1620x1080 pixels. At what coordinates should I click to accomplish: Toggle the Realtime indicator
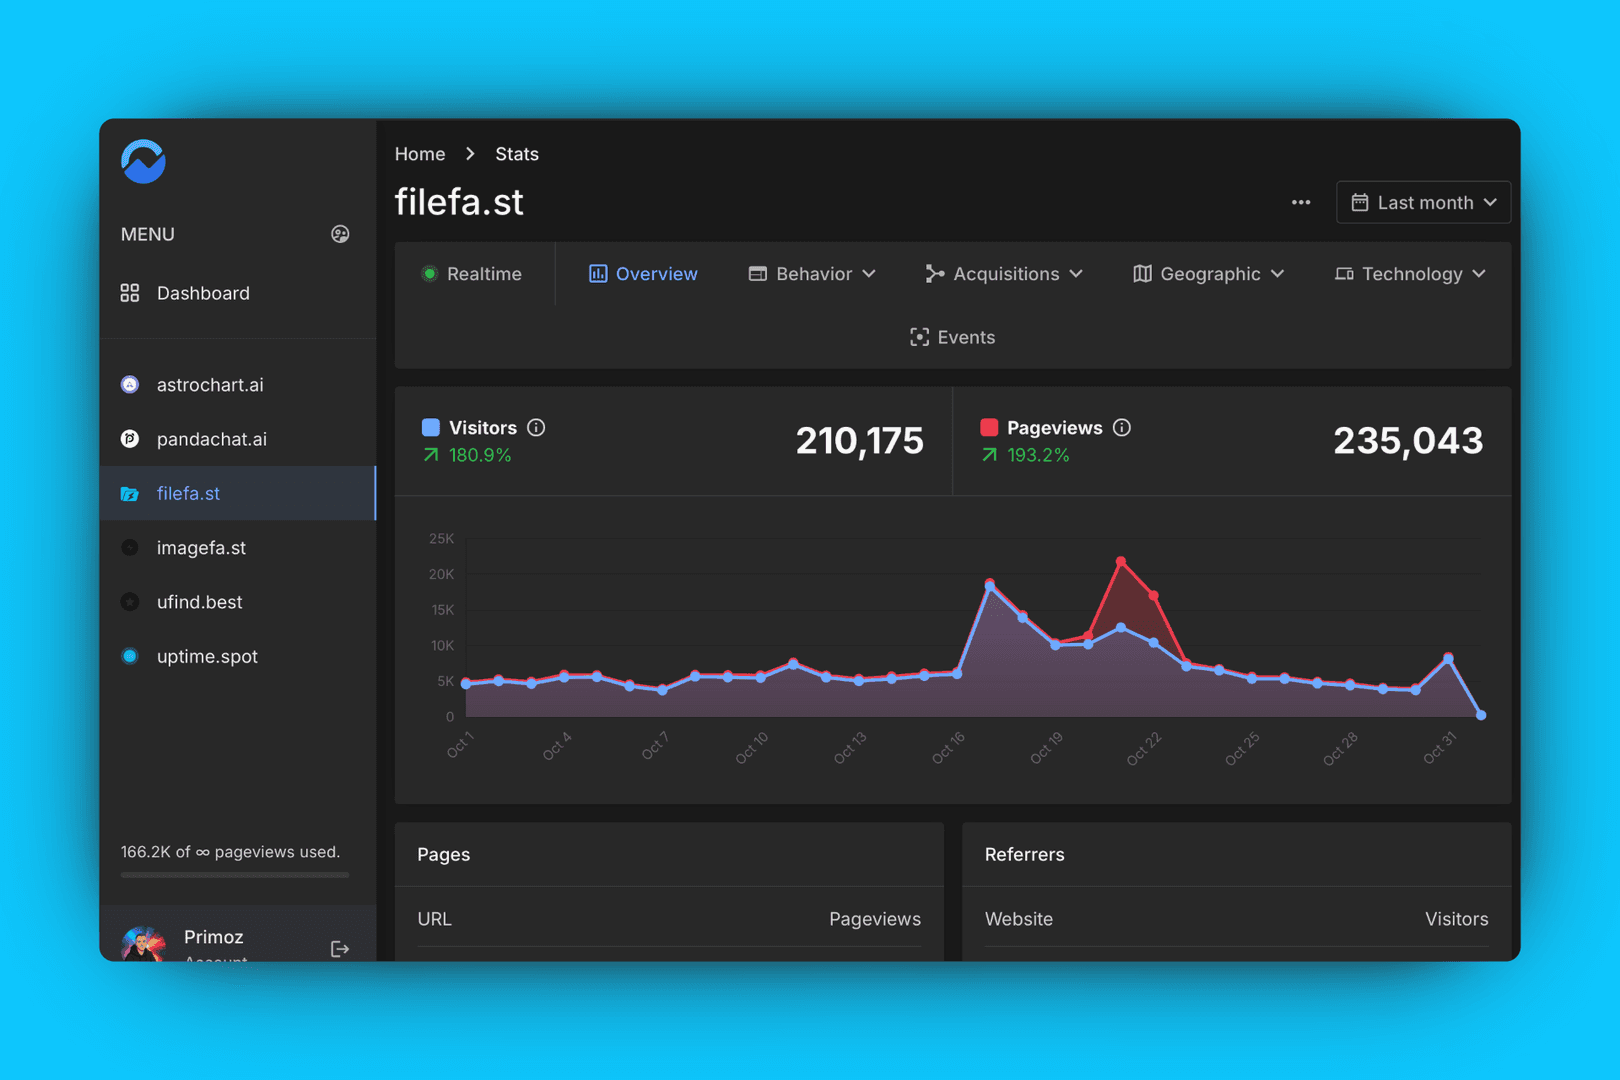[430, 273]
